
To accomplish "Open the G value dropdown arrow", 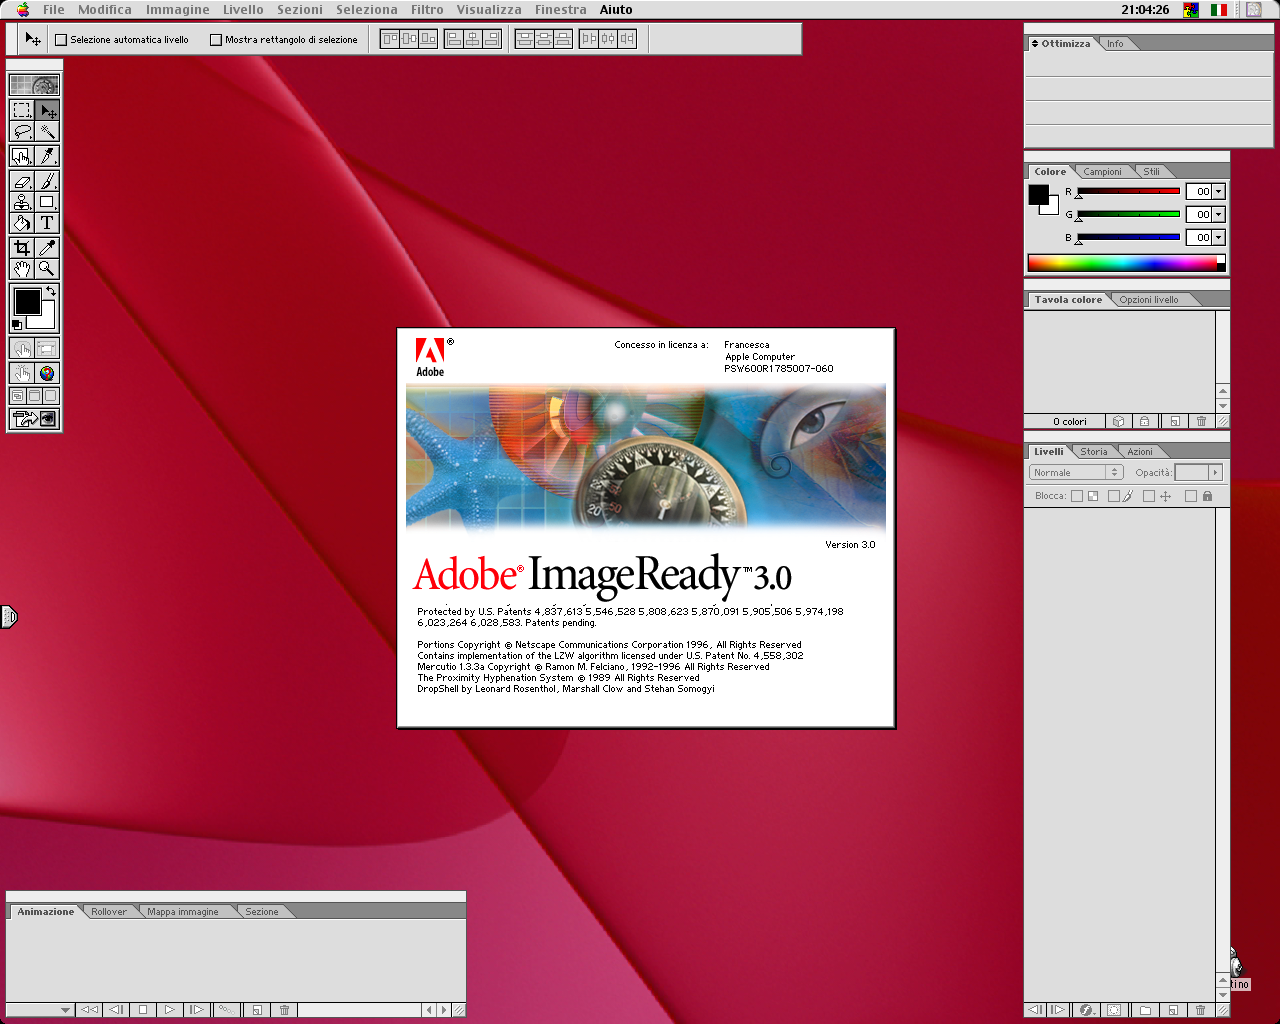I will pos(1218,214).
